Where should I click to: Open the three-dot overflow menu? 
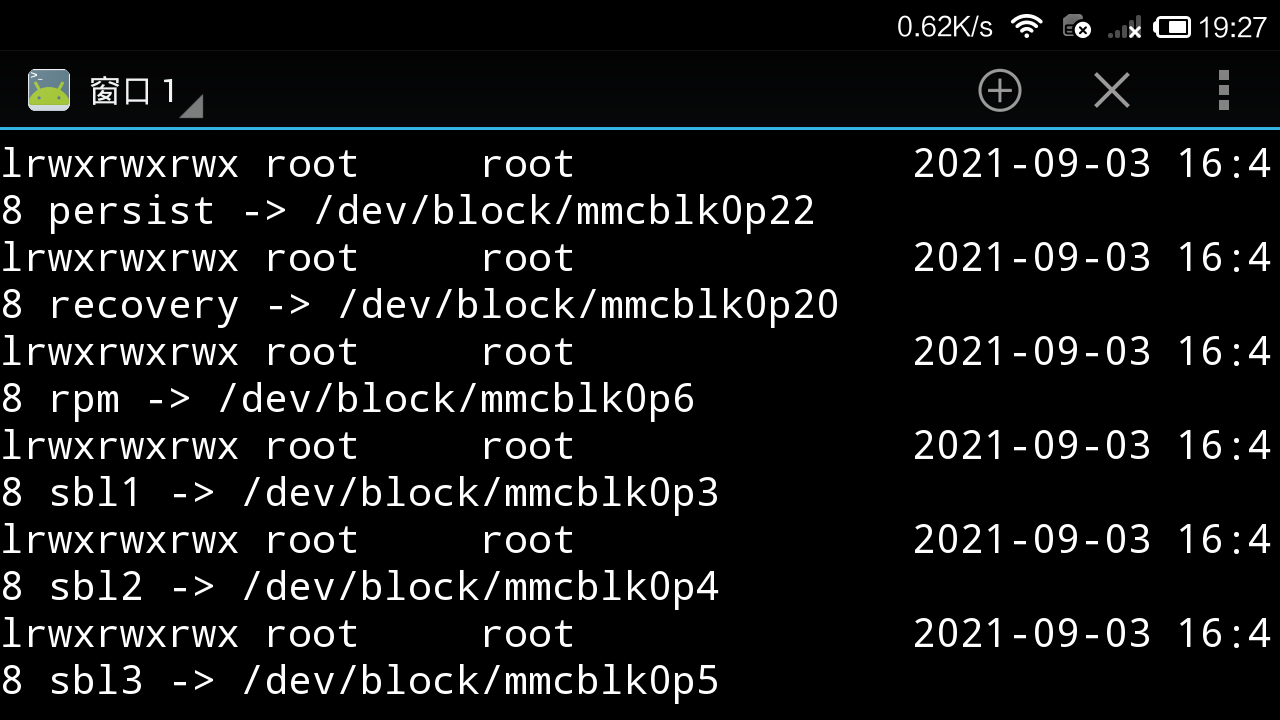[x=1223, y=90]
